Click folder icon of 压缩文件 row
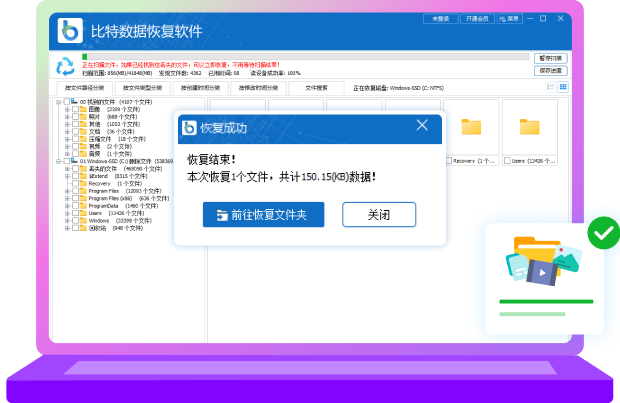Viewport: 620px width, 403px height. tap(83, 139)
